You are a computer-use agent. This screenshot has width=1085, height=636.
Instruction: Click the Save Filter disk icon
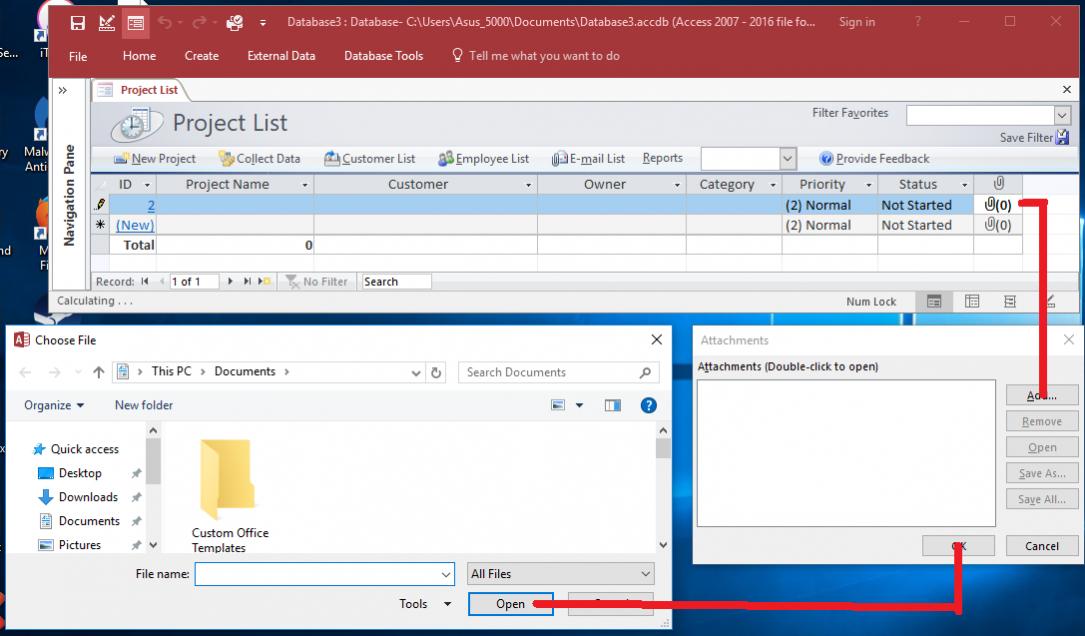click(1062, 137)
